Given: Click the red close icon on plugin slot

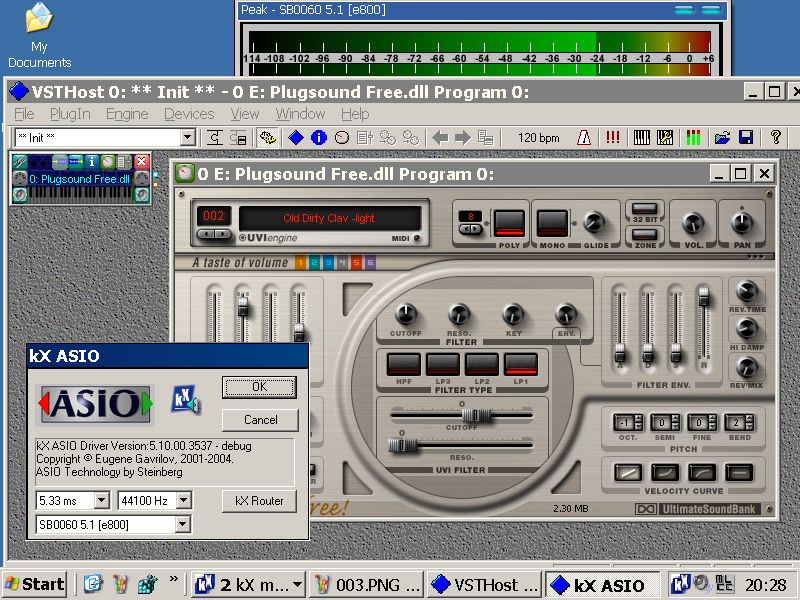Looking at the screenshot, I should click(141, 162).
